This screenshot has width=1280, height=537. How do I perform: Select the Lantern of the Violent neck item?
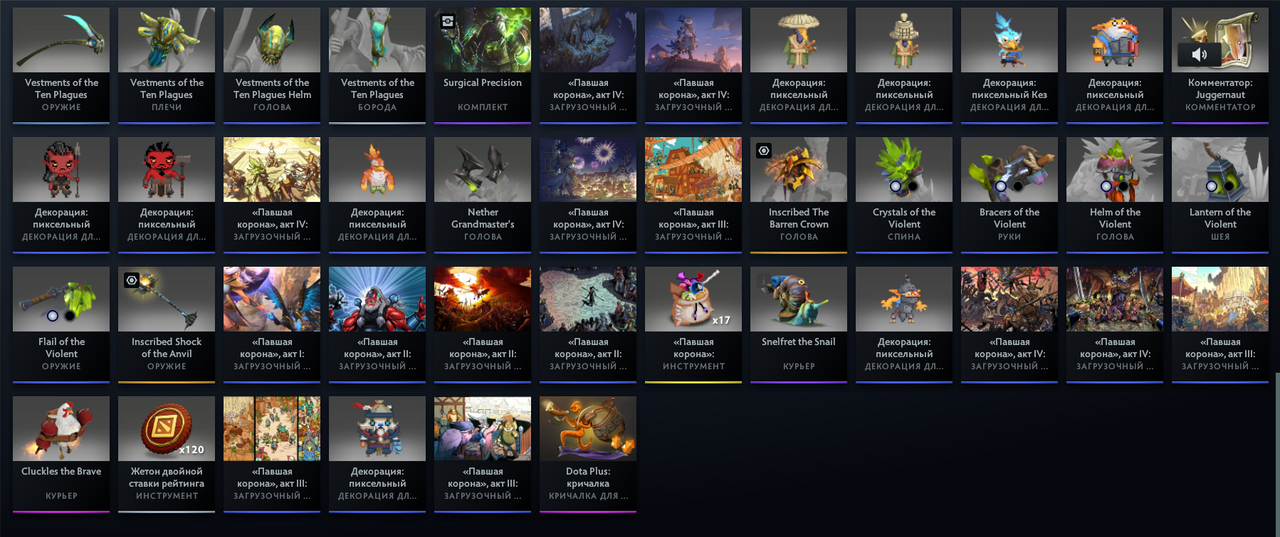pos(1220,190)
